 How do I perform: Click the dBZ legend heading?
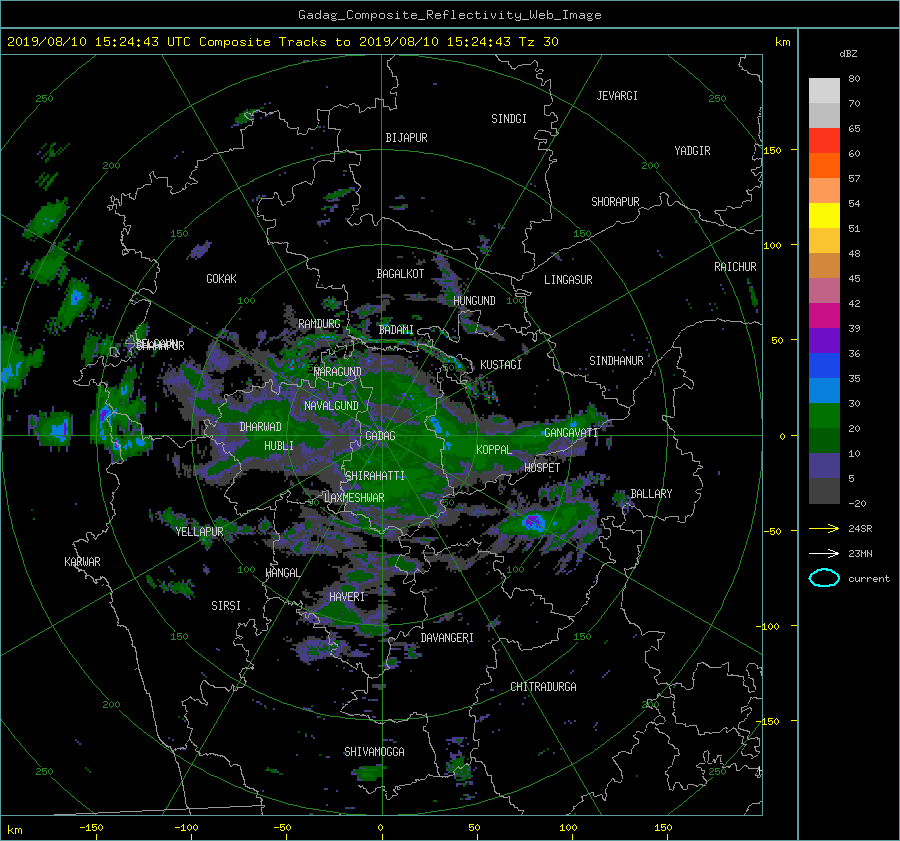[848, 54]
